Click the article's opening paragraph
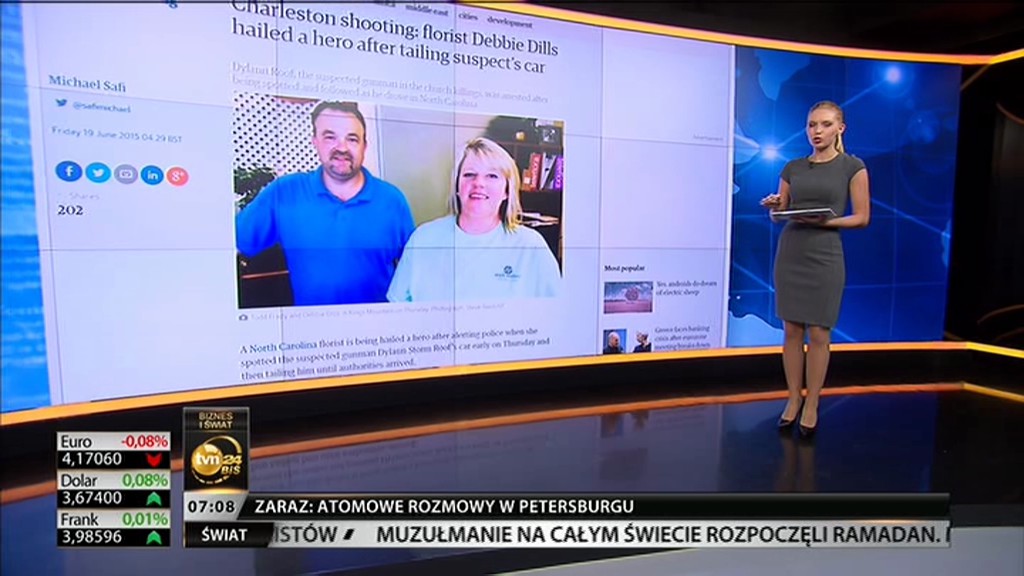 coord(394,353)
